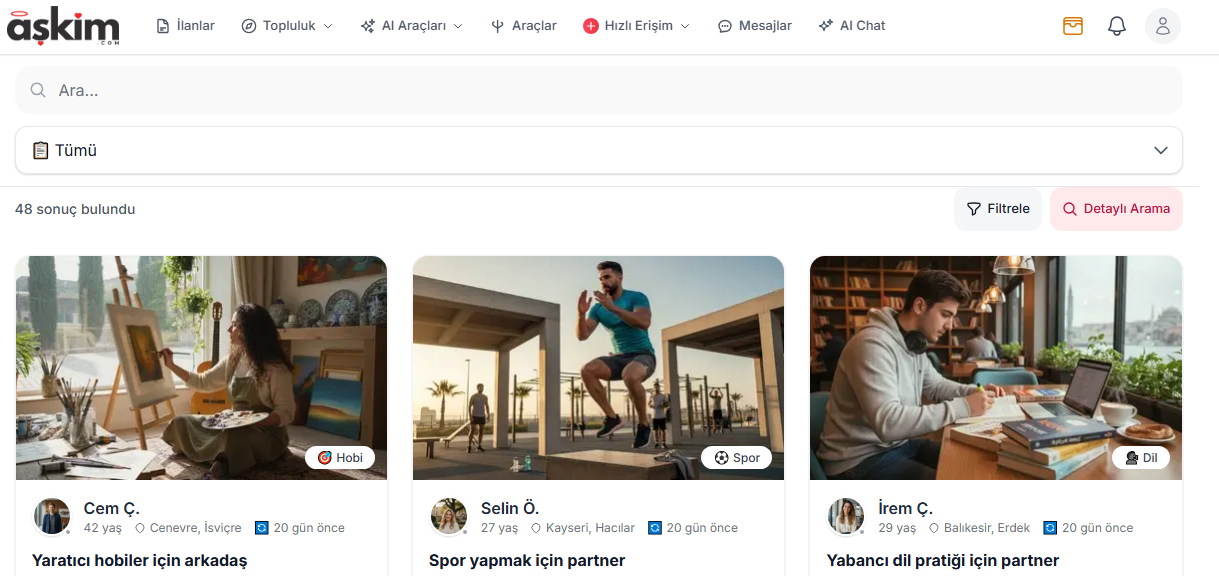The image size is (1219, 576).
Task: Click the Detaylı Arama button
Action: [x=1116, y=209]
